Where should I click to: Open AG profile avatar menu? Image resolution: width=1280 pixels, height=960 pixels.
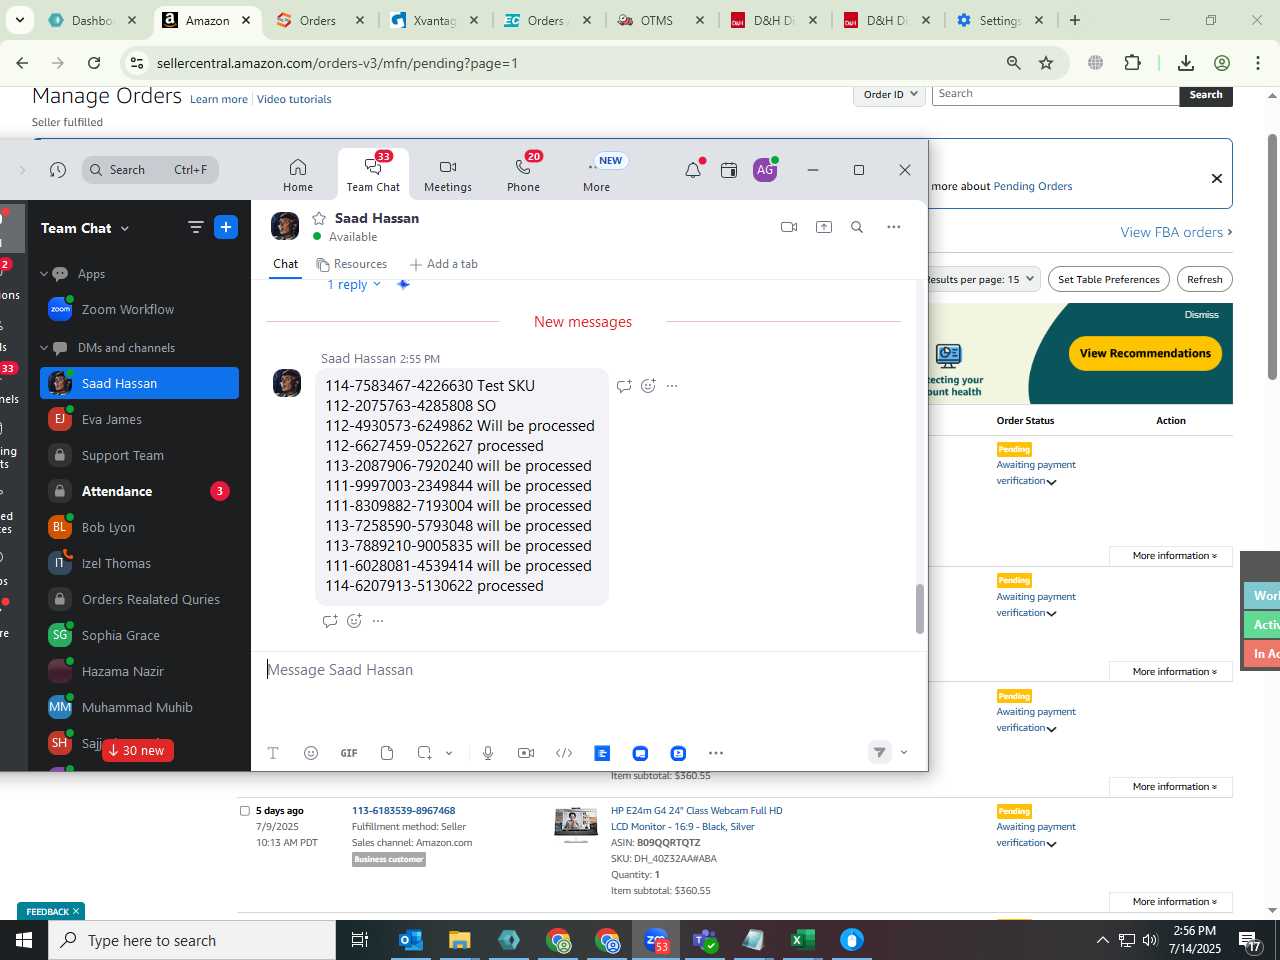[x=765, y=170]
